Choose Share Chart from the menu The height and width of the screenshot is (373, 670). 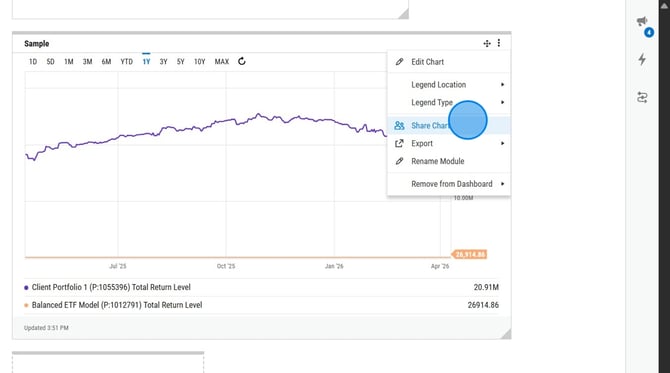(x=449, y=126)
